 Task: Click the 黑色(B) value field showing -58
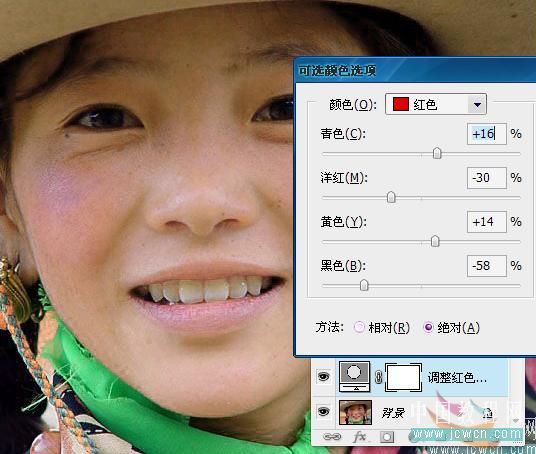pos(486,266)
